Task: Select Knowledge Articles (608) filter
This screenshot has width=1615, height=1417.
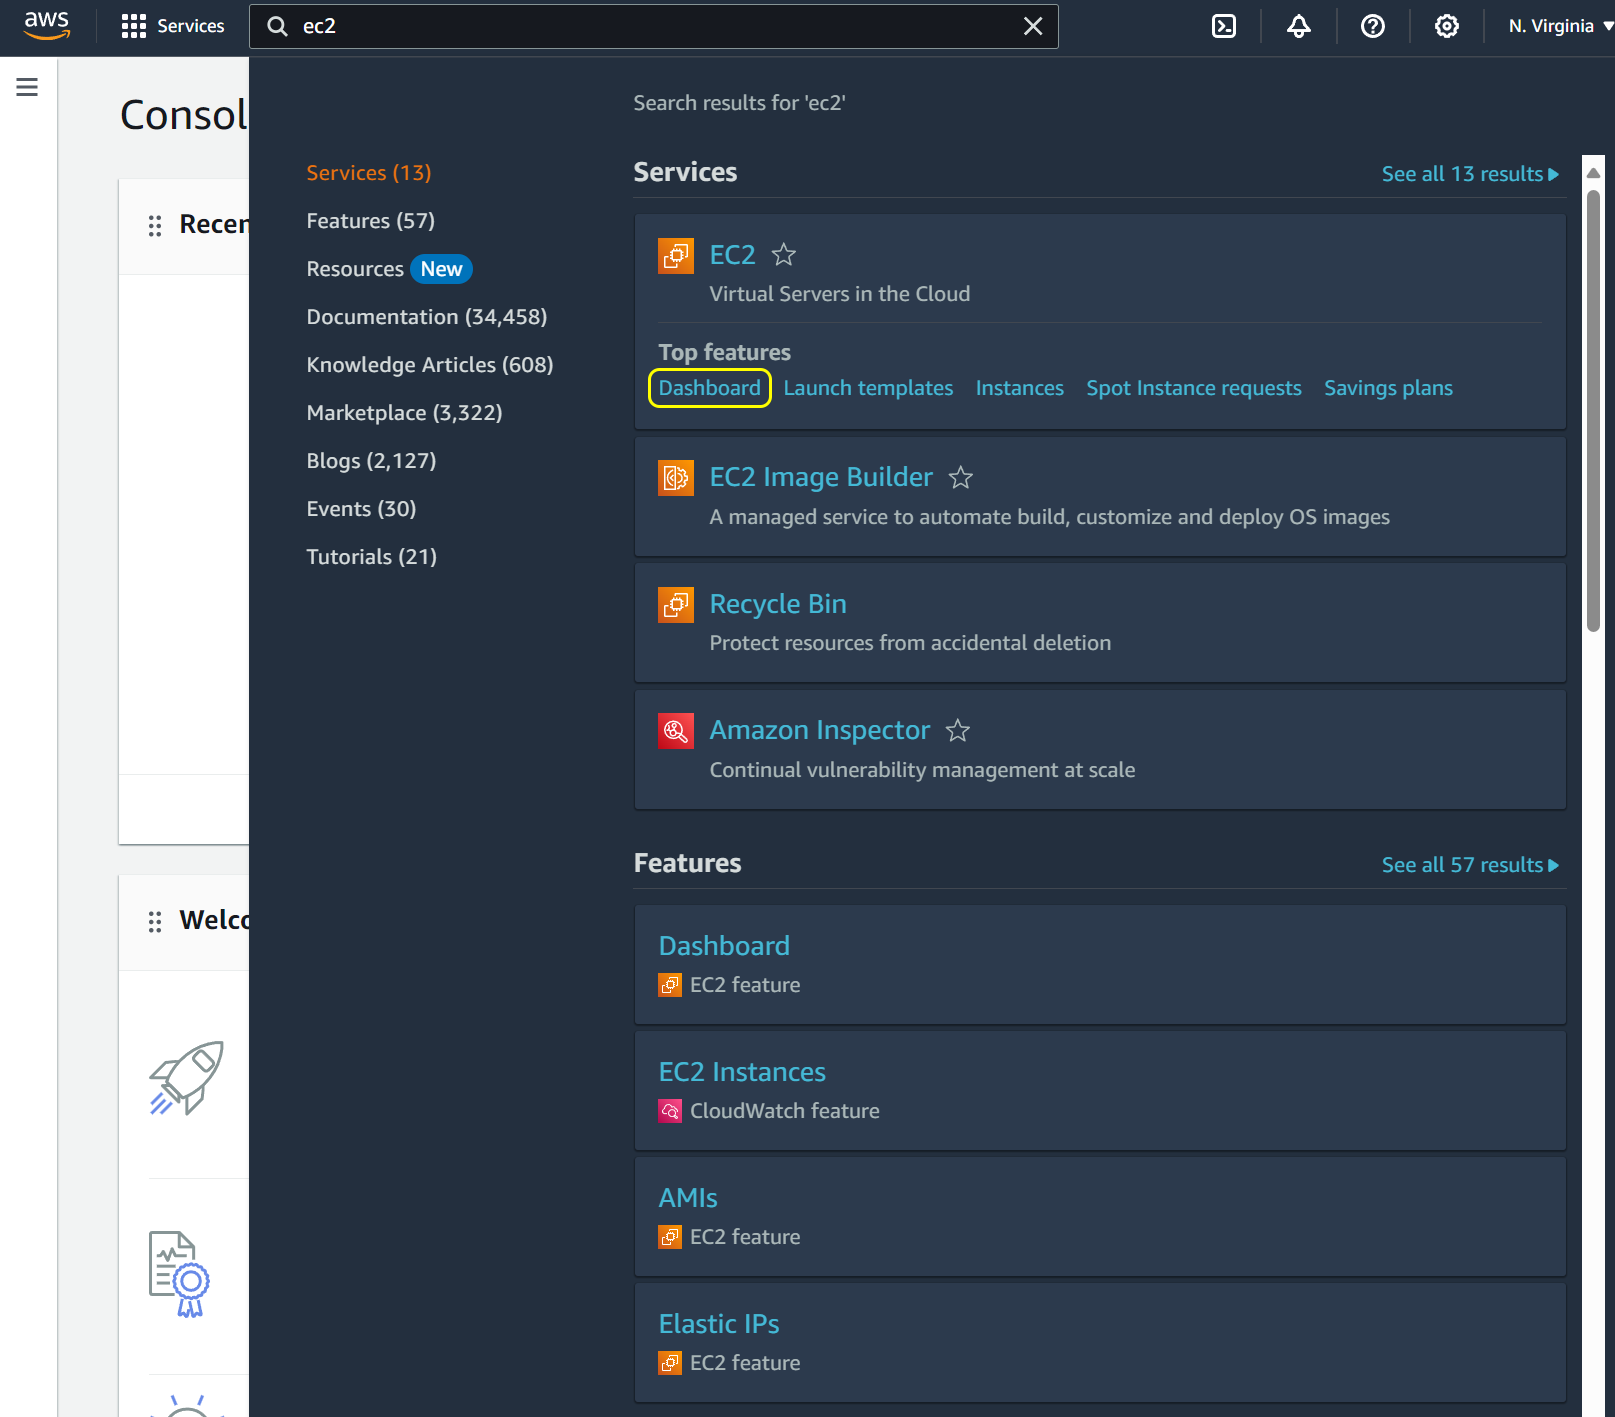Action: coord(429,365)
